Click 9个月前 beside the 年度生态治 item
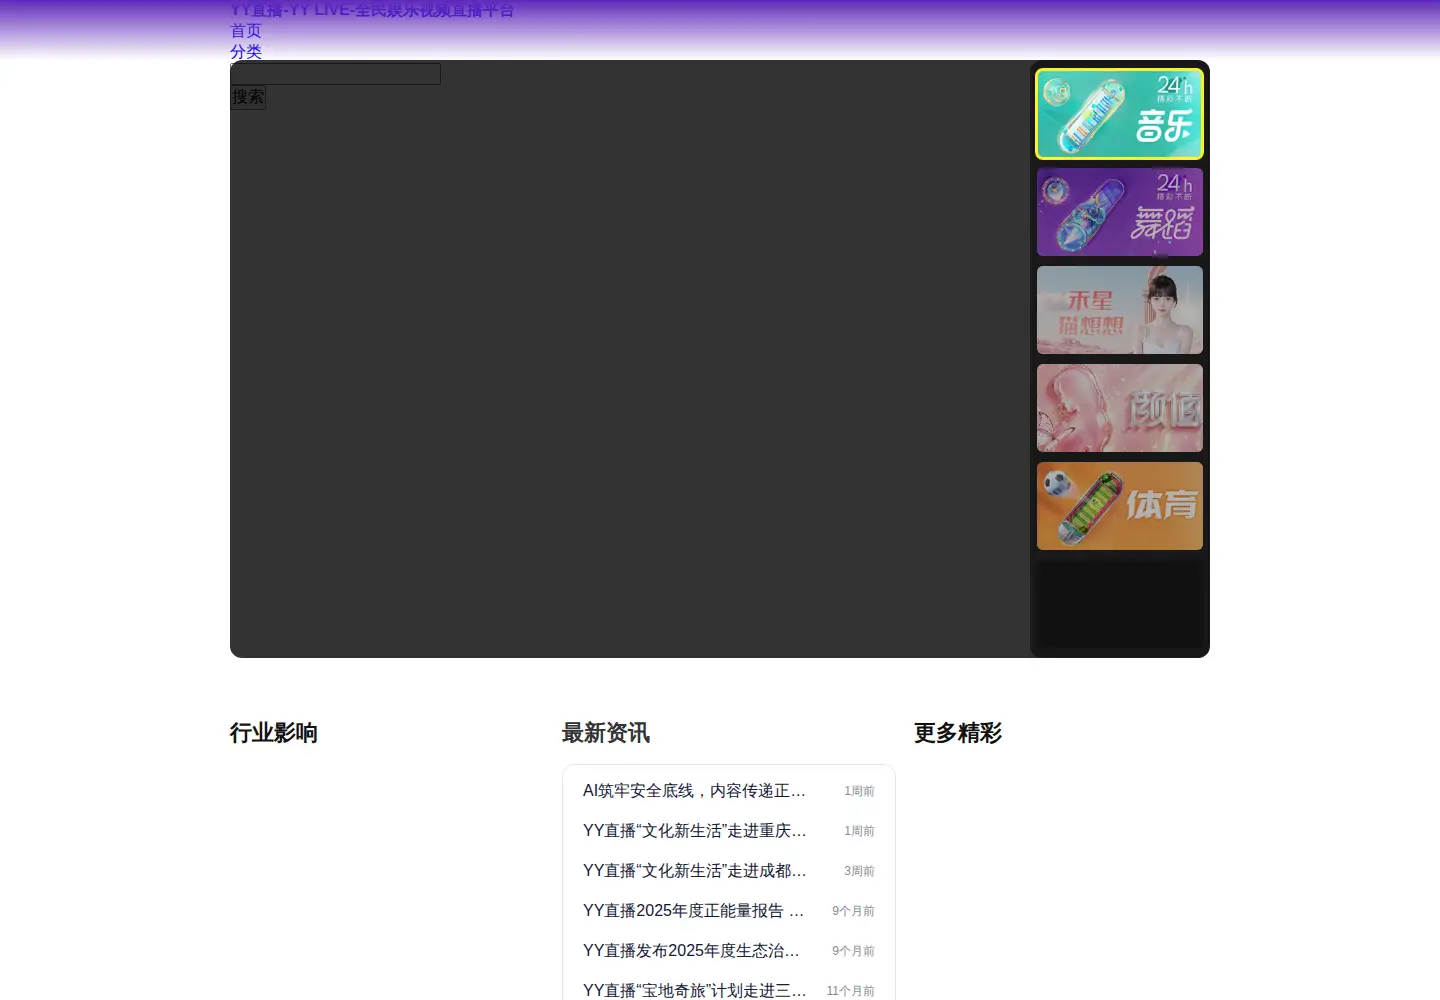 [x=853, y=951]
